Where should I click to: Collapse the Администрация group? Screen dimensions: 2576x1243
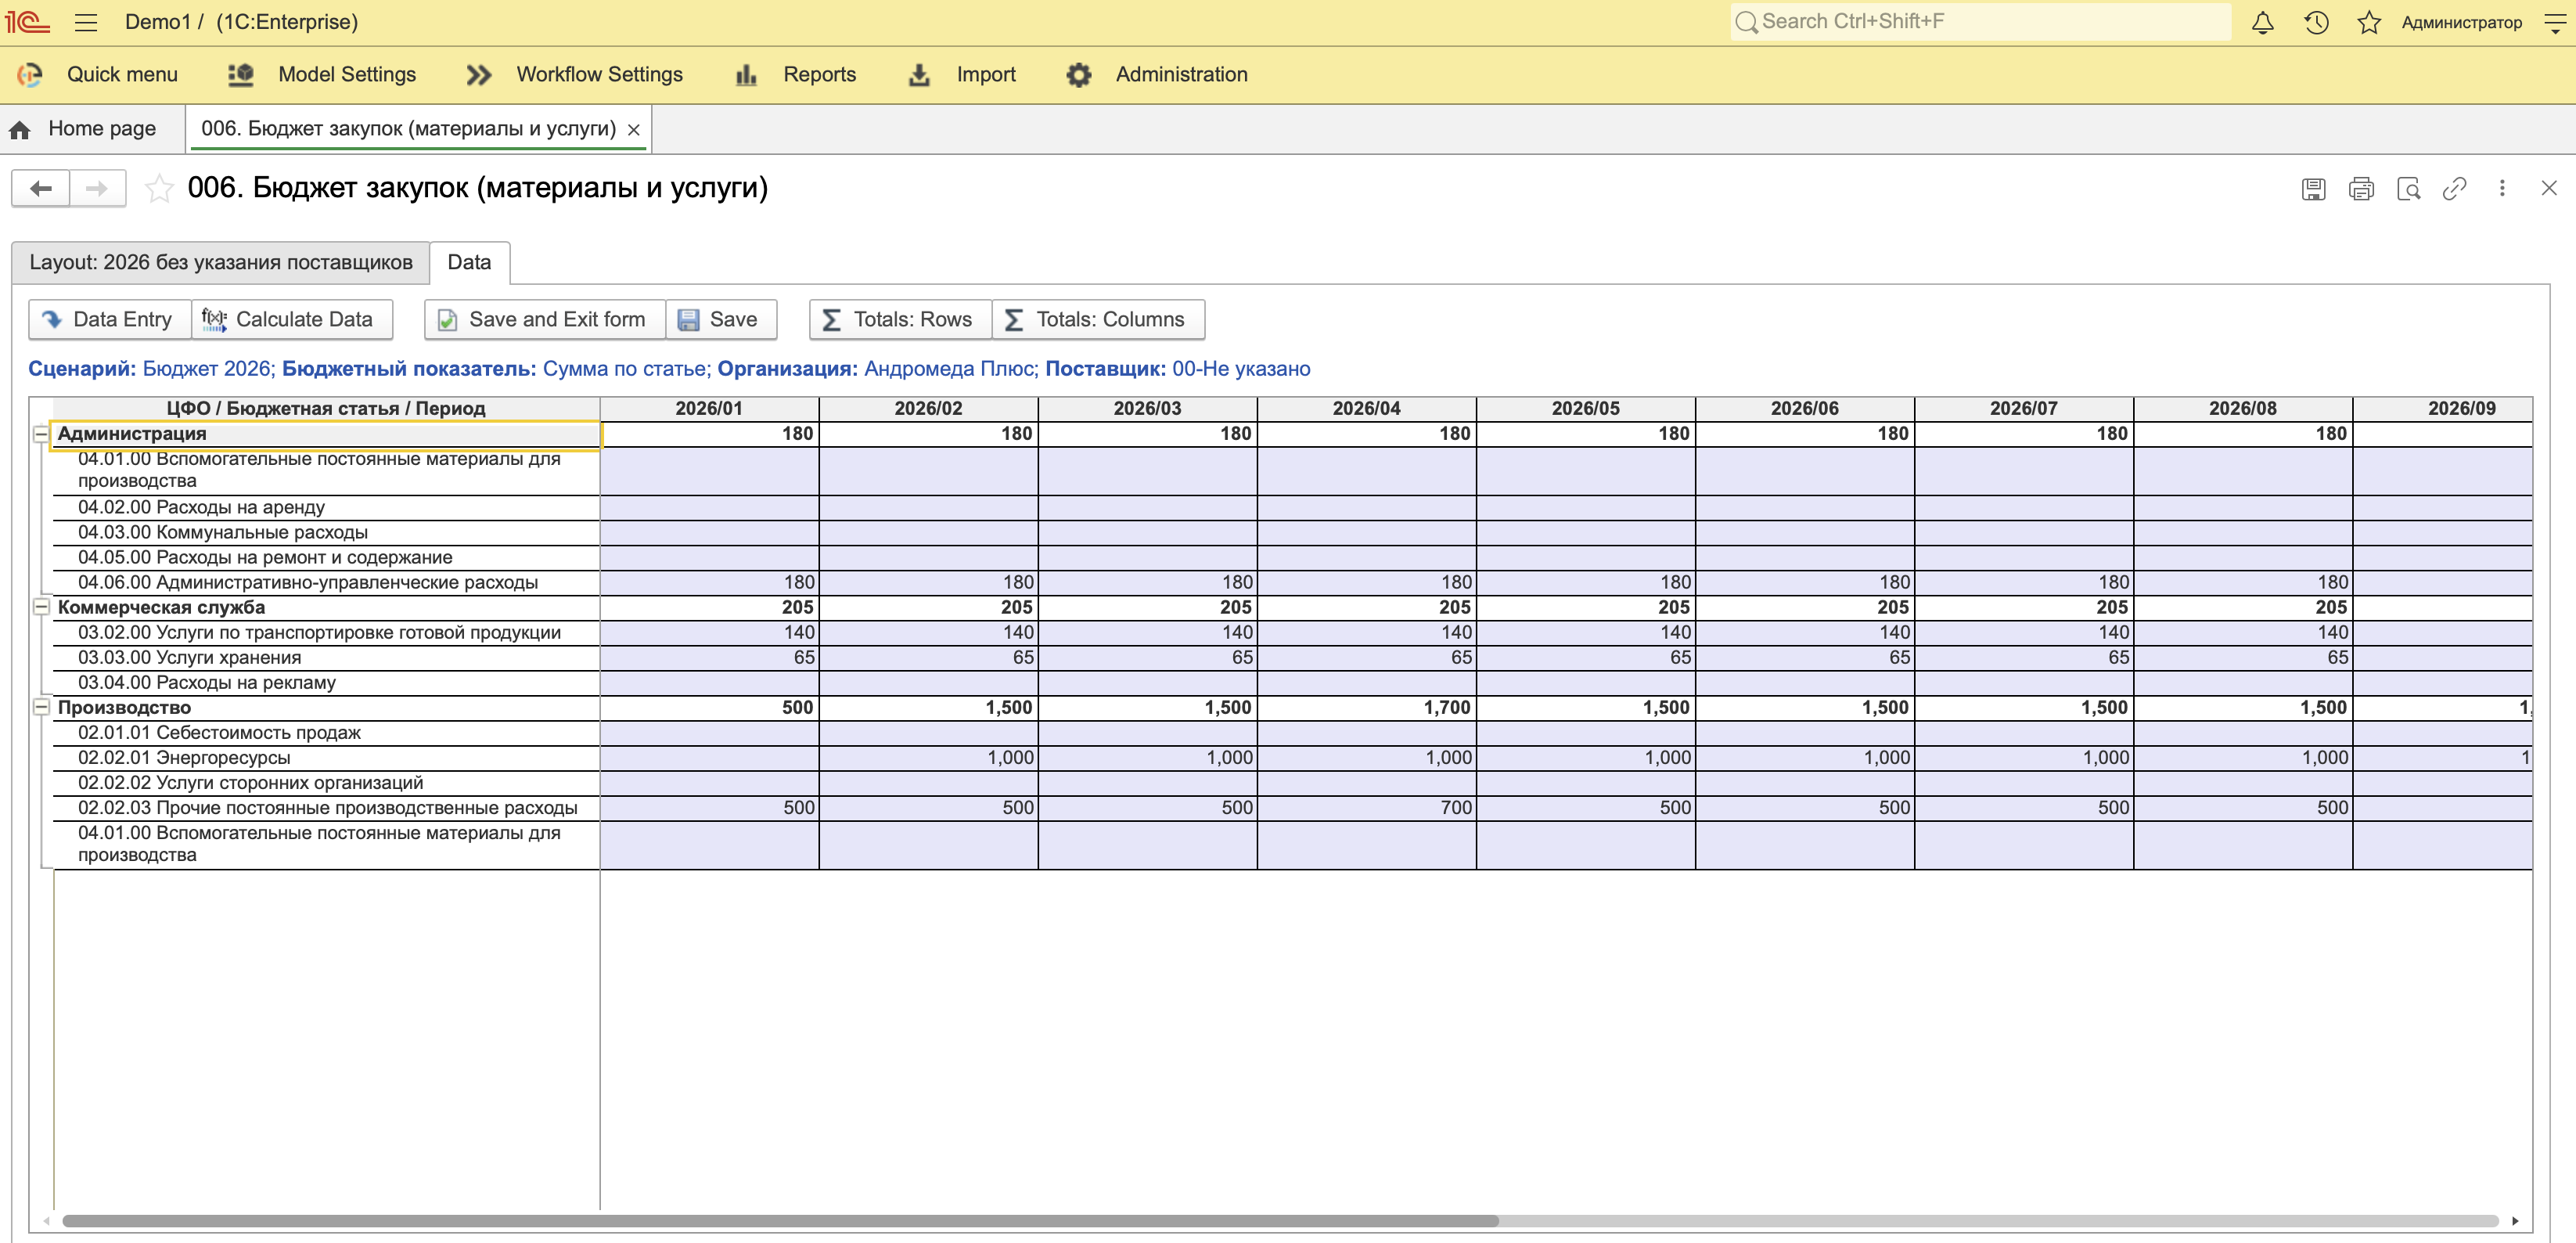click(41, 434)
